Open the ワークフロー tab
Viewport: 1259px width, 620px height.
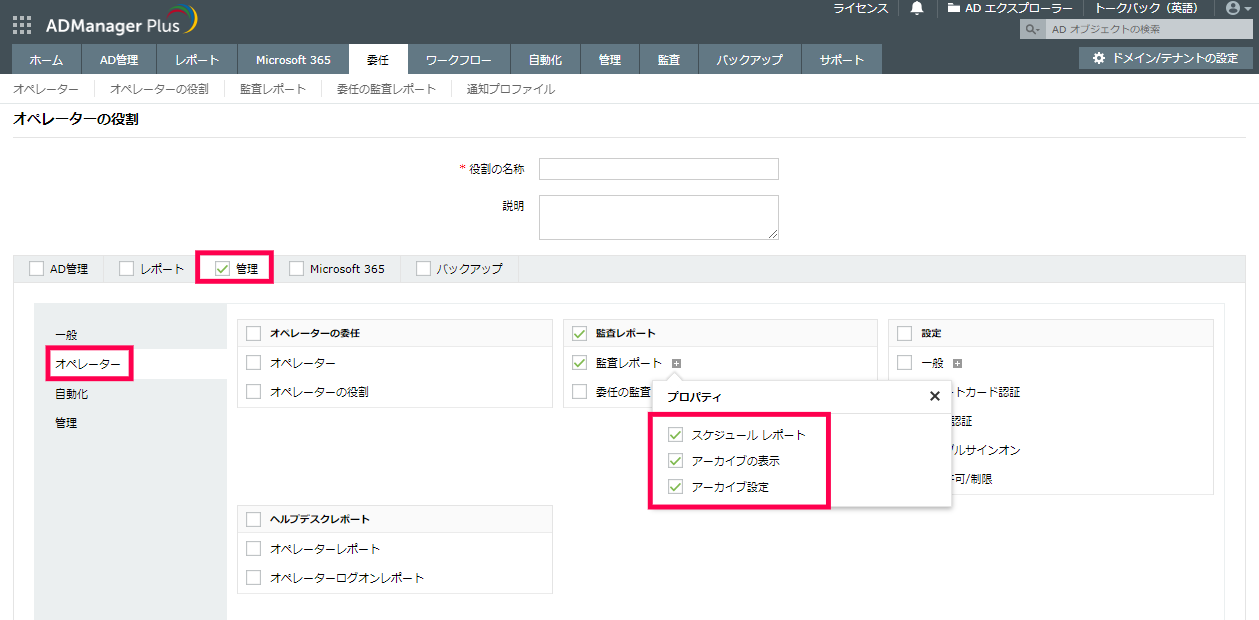458,60
